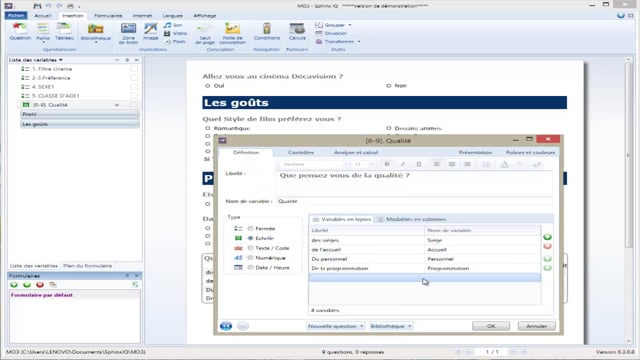Screen dimensions: 640x360
Task: Center the Libellé text
Action: (452, 164)
